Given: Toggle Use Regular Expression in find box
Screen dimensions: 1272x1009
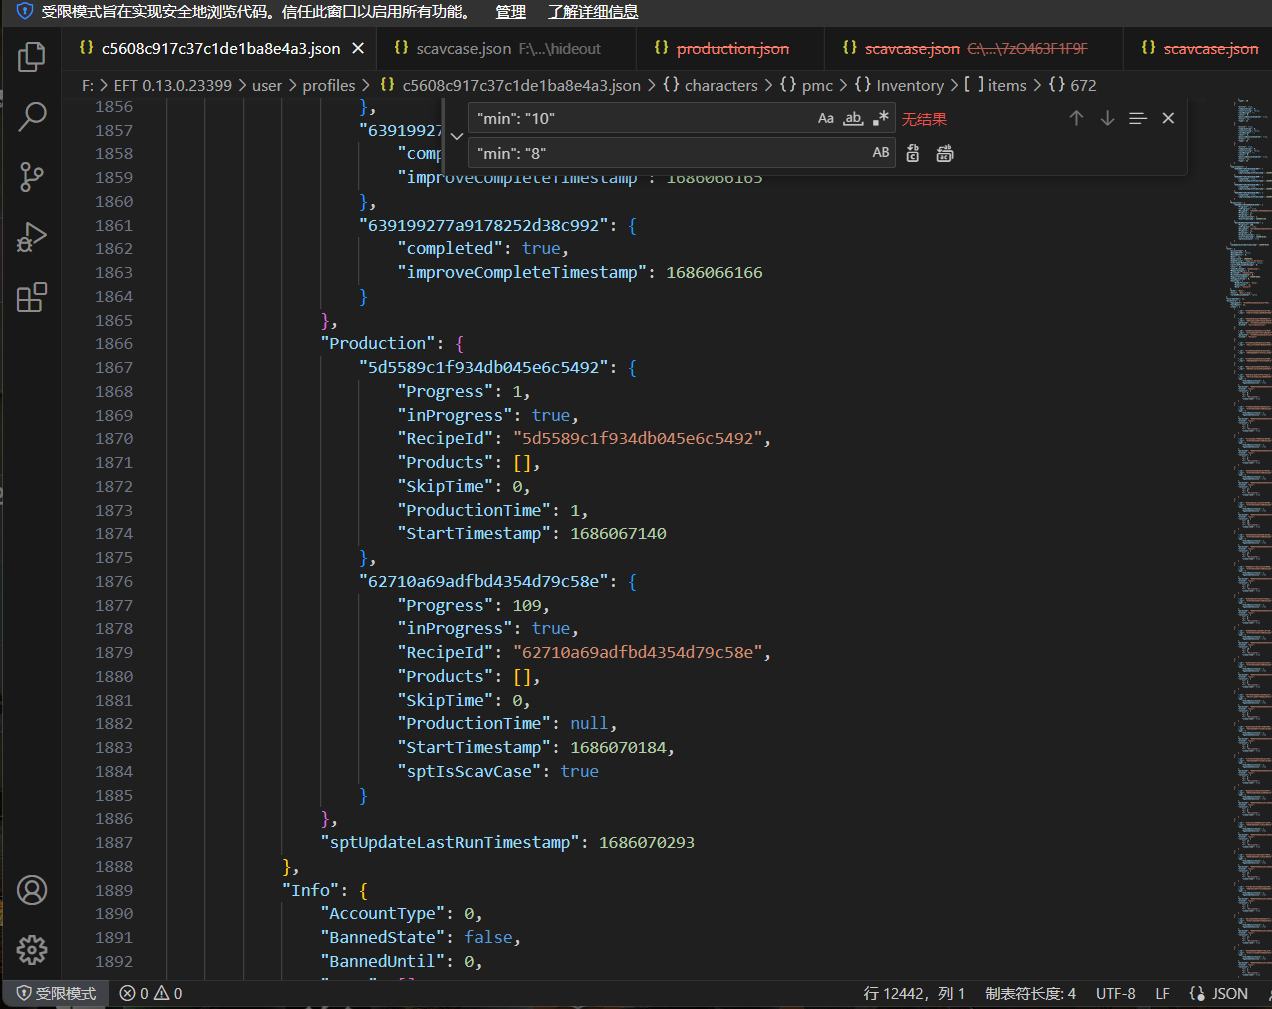Looking at the screenshot, I should pos(880,118).
